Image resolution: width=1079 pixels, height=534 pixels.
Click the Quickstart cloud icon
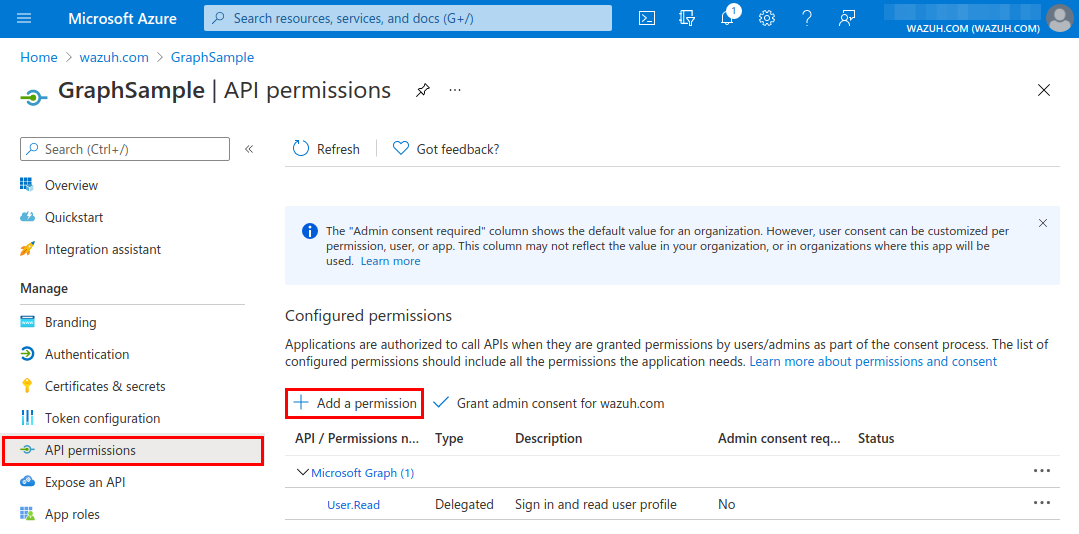(x=28, y=217)
